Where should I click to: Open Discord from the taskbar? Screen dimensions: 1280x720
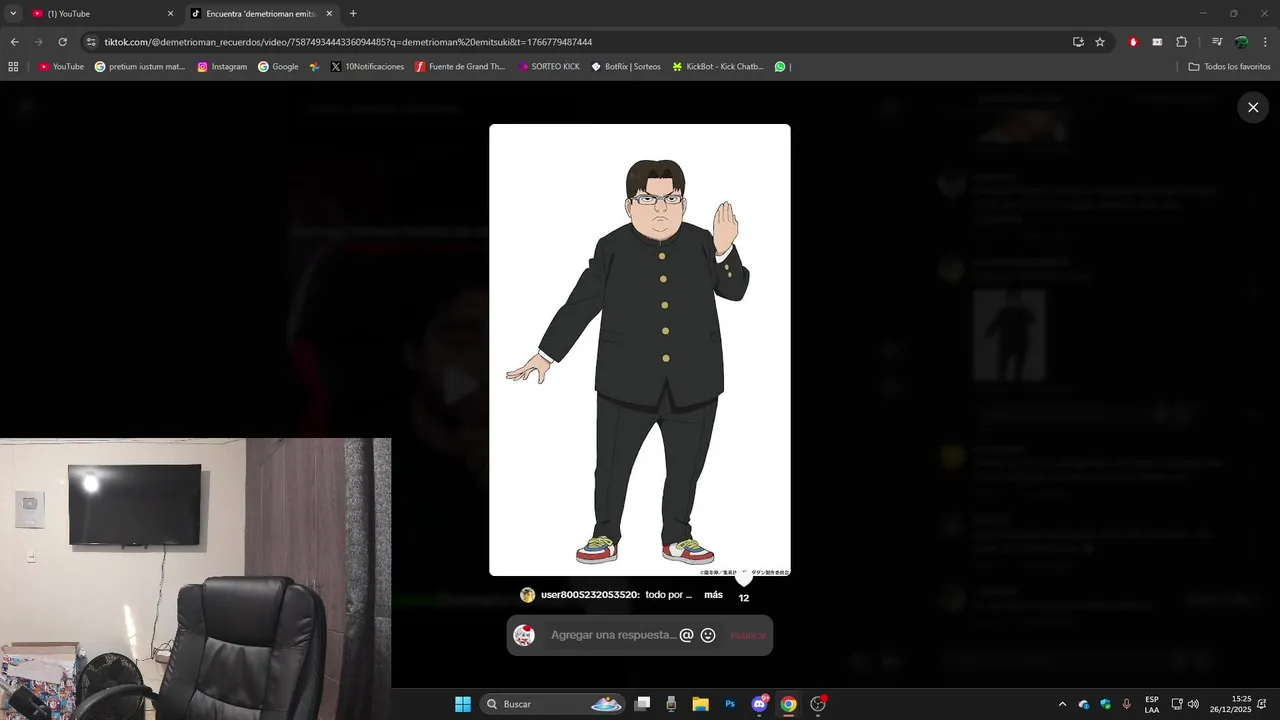pyautogui.click(x=759, y=704)
